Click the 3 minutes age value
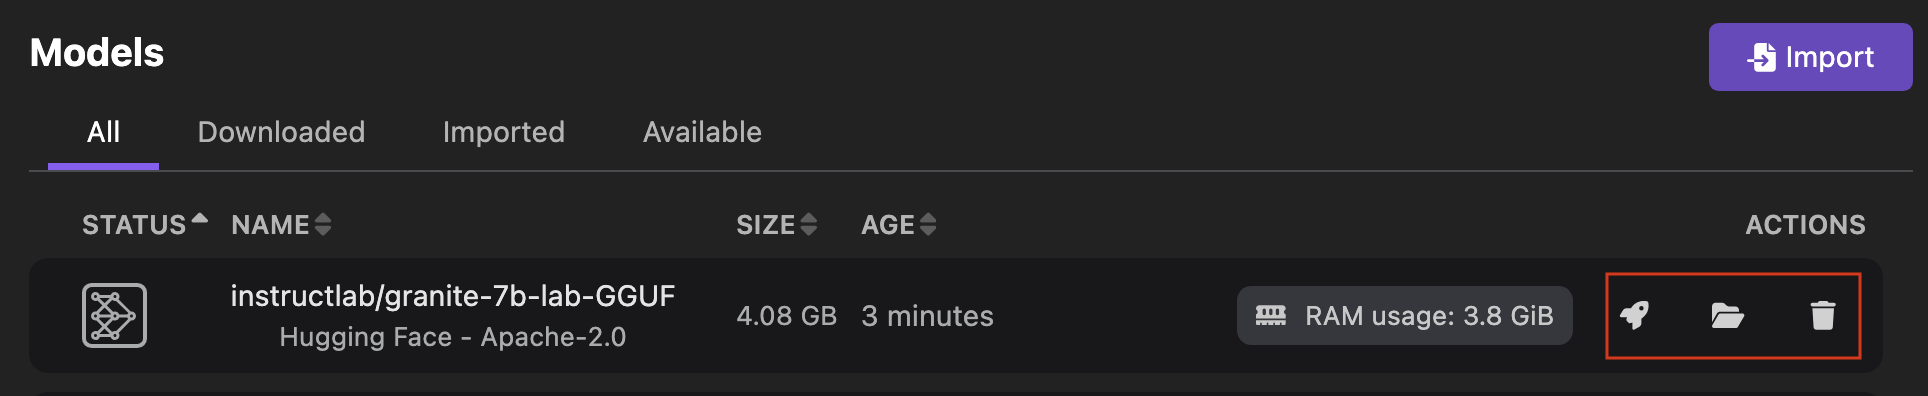This screenshot has height=396, width=1928. point(927,316)
